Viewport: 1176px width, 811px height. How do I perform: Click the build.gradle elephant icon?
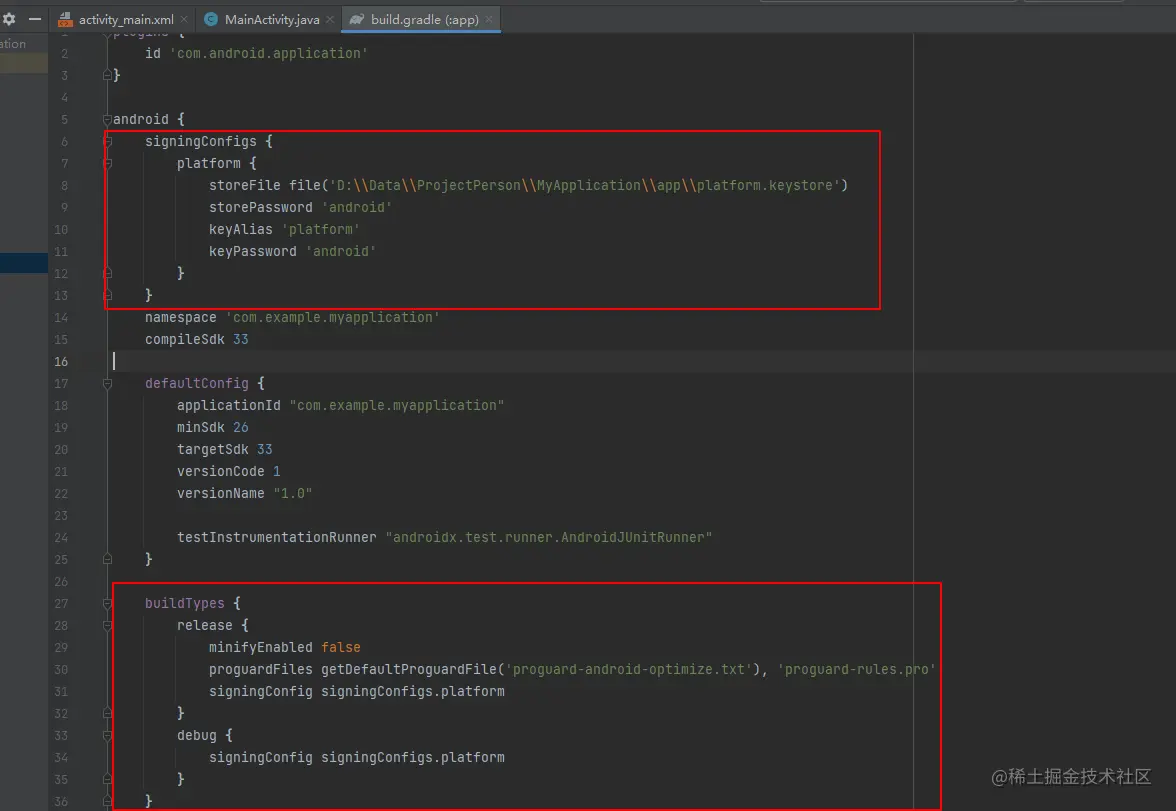tap(356, 20)
